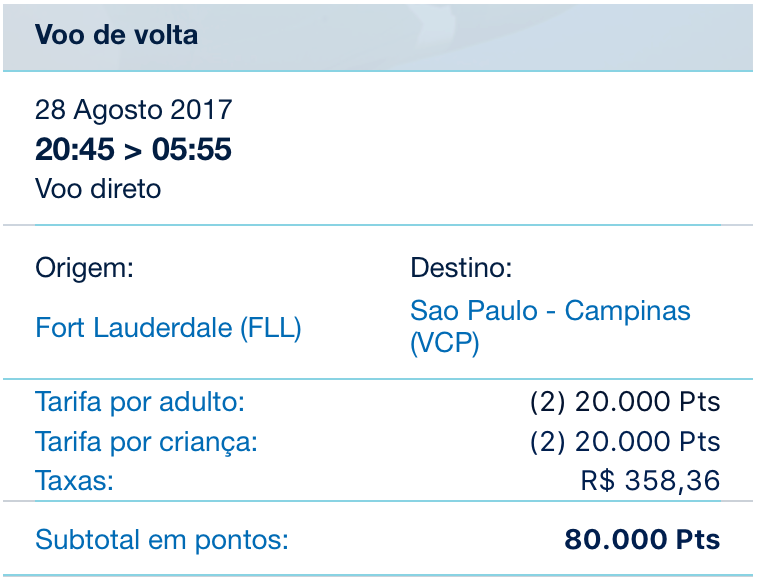Screen dimensions: 759x584
Task: Click the (FLL) airport code text
Action: pos(270,327)
